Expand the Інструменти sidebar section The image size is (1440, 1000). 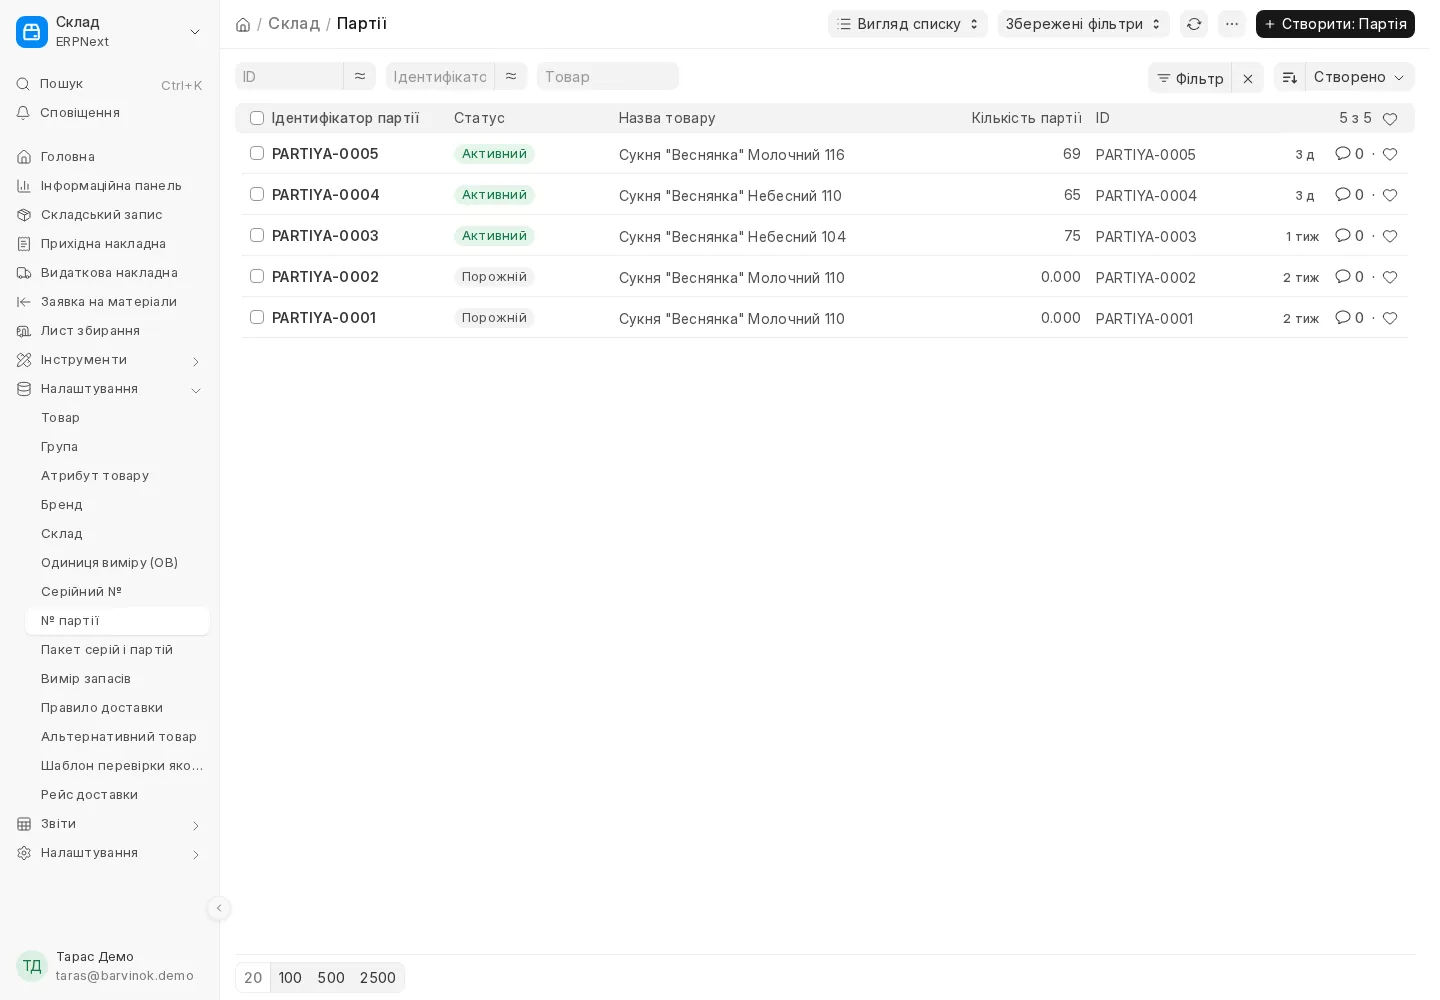109,360
